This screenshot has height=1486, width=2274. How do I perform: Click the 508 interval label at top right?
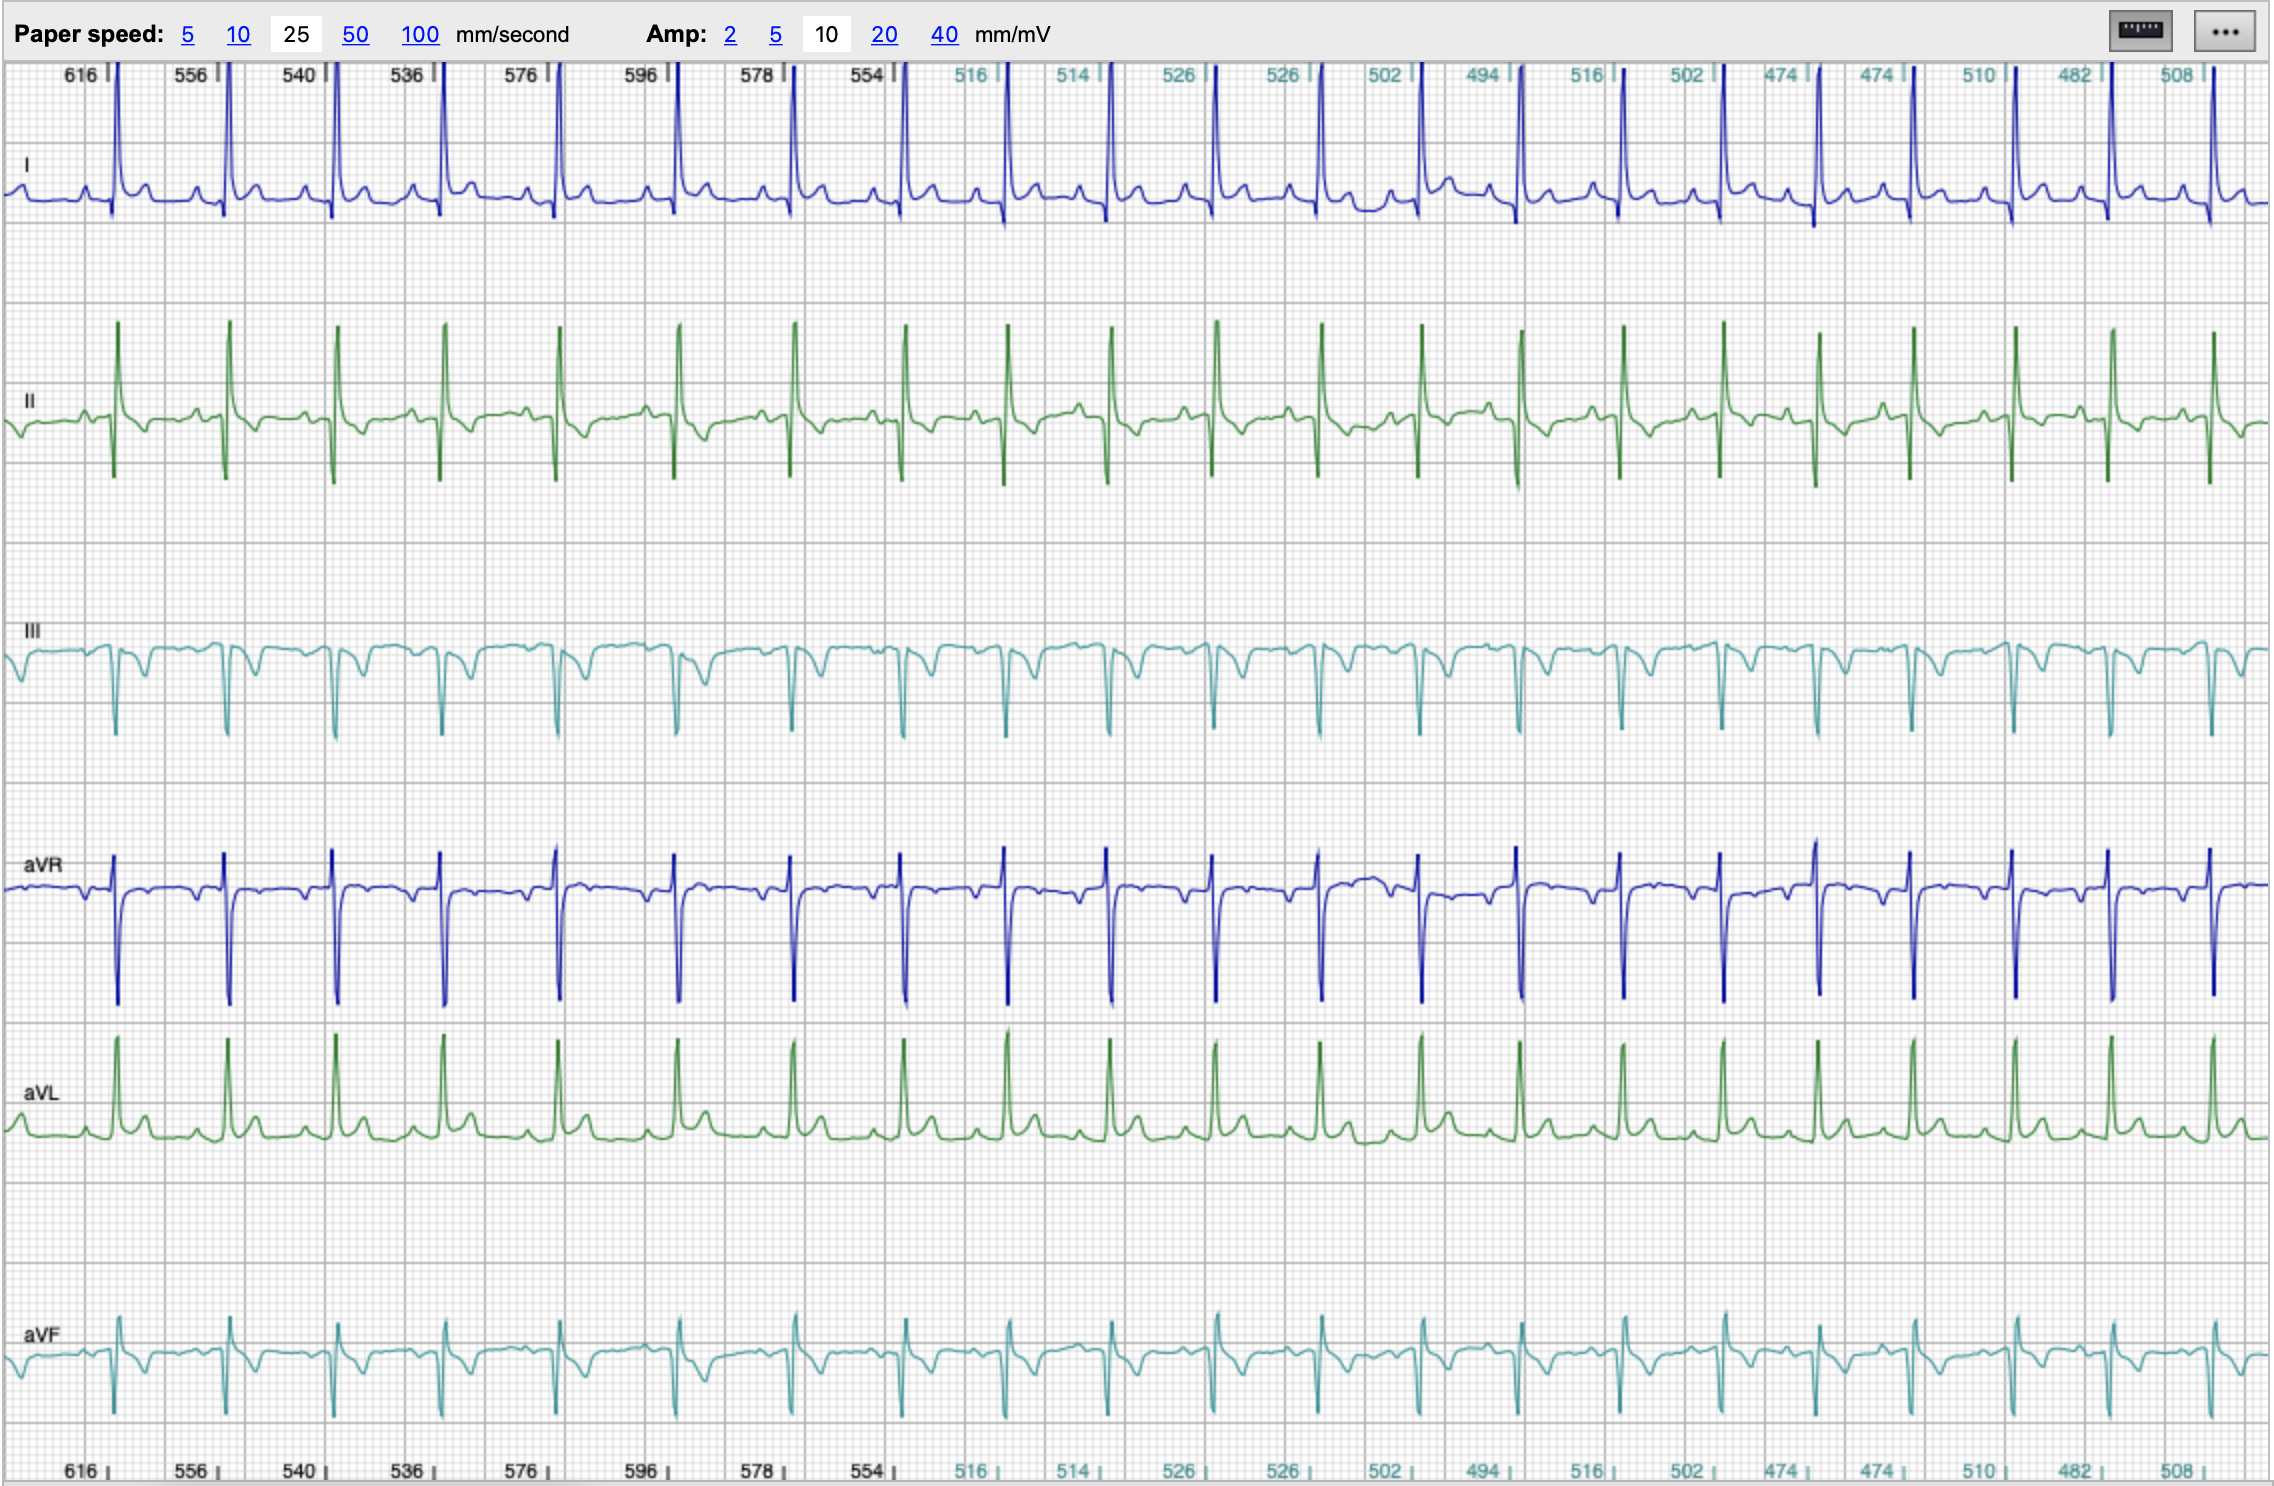tap(2176, 75)
